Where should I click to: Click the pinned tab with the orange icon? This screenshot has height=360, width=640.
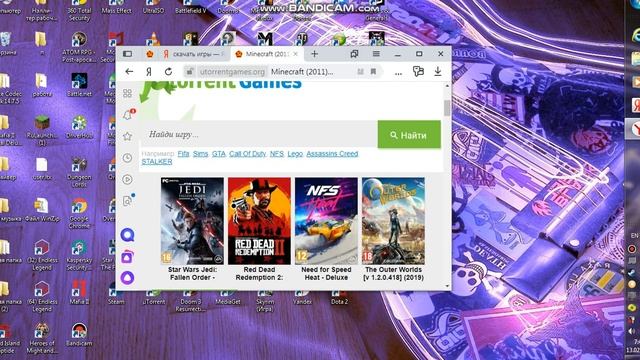[150, 54]
